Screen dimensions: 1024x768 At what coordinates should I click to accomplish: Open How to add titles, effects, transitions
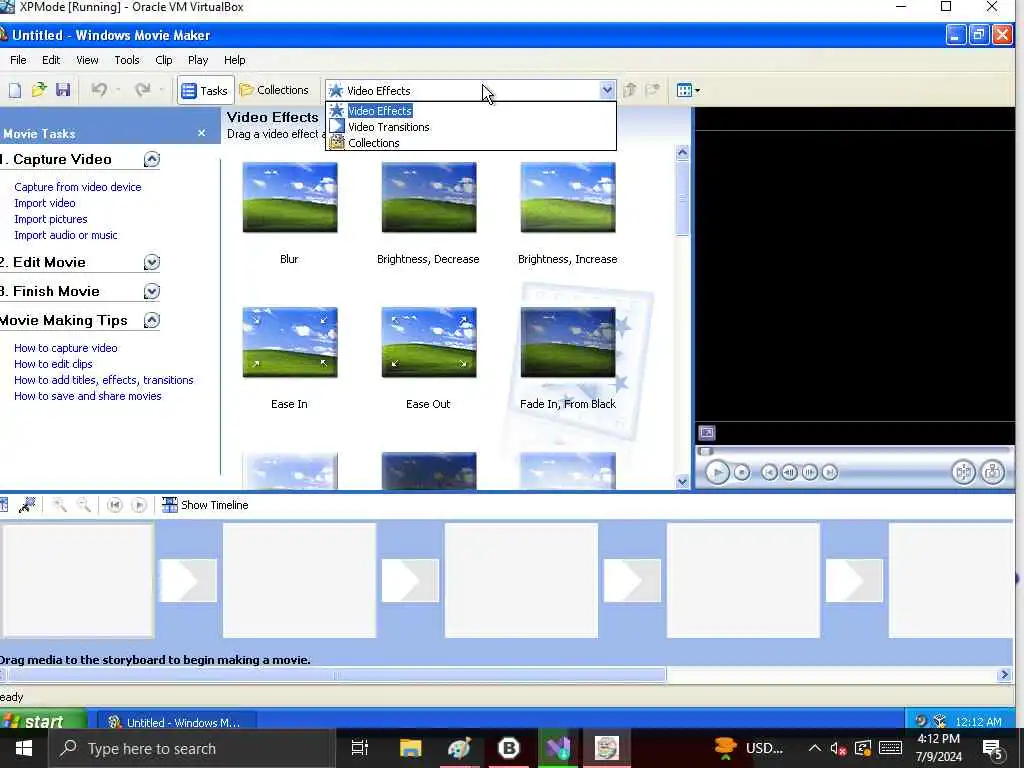click(103, 380)
